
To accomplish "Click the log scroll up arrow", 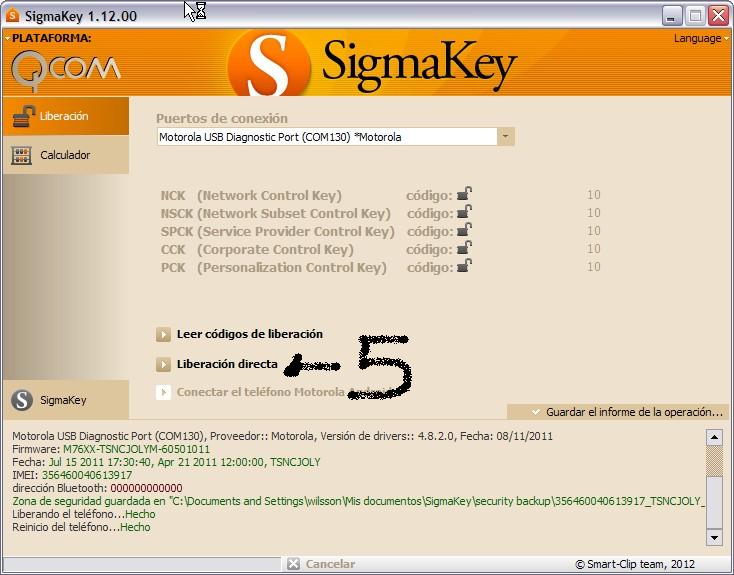I will point(714,437).
